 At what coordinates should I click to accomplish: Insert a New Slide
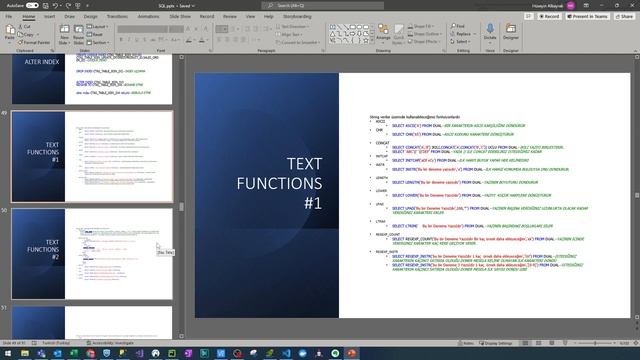64,34
